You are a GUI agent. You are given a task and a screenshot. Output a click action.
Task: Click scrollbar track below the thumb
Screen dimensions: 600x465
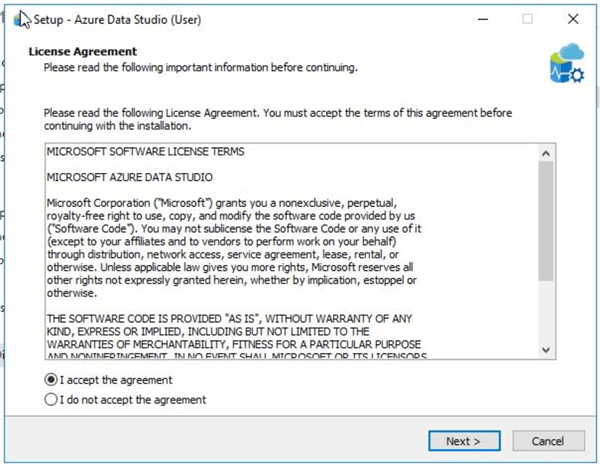tap(546, 315)
